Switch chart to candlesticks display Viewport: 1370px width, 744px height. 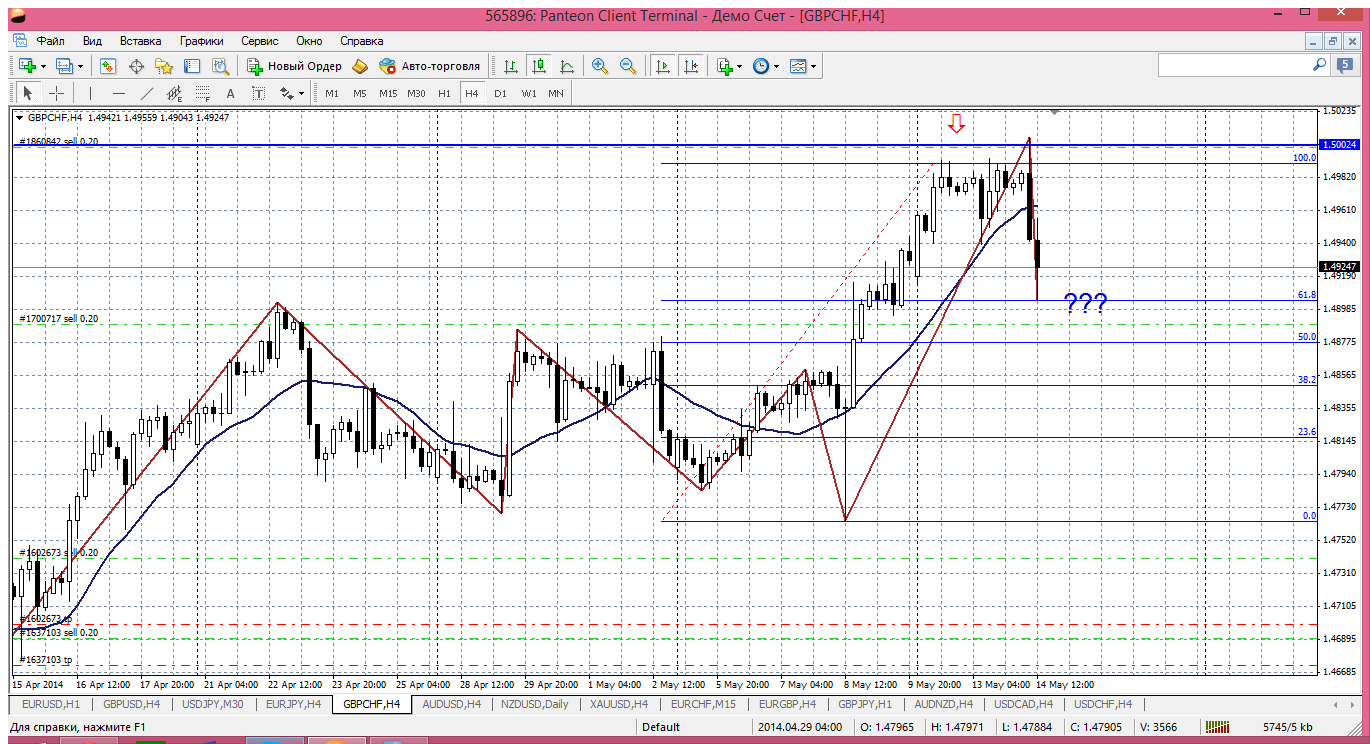tap(539, 66)
